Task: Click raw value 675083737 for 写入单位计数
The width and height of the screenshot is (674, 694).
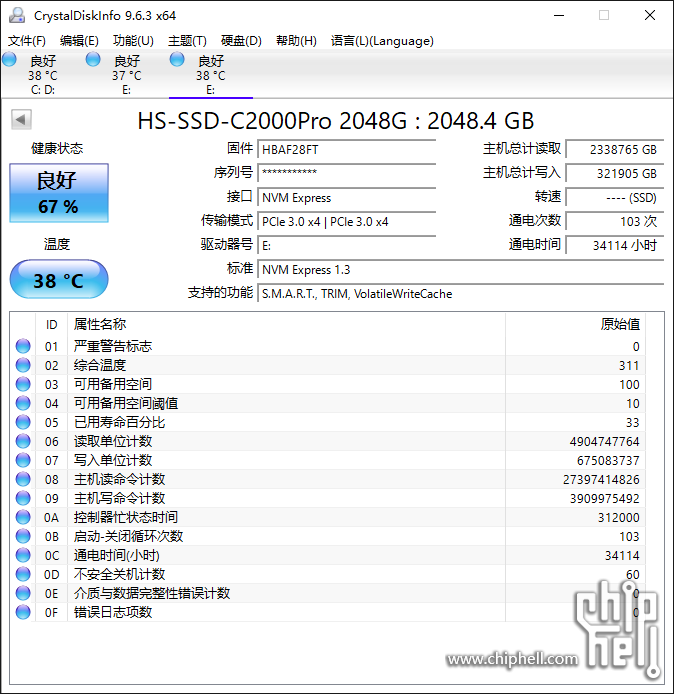Action: point(608,460)
